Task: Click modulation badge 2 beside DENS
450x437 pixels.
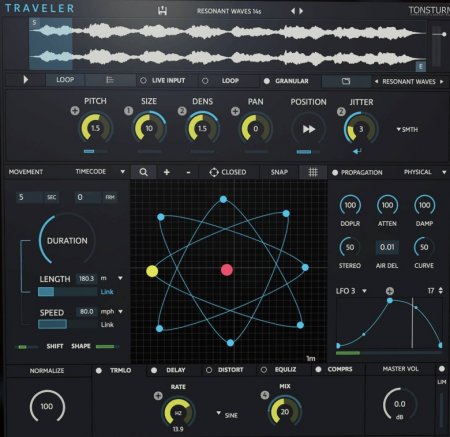Action: (x=182, y=111)
